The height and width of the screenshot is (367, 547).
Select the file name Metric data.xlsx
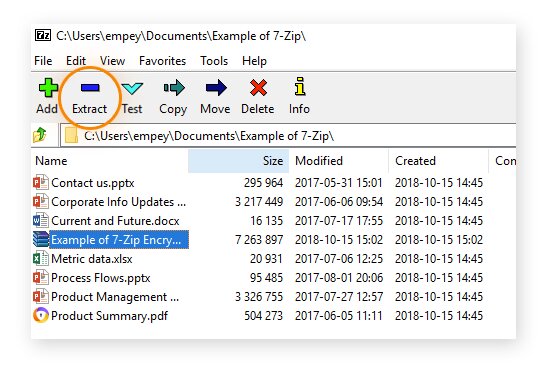tap(92, 259)
